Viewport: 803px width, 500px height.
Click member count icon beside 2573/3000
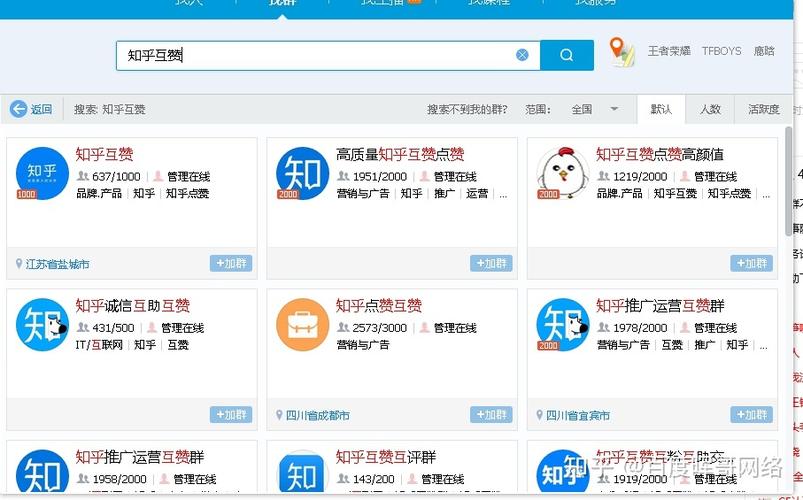point(343,327)
